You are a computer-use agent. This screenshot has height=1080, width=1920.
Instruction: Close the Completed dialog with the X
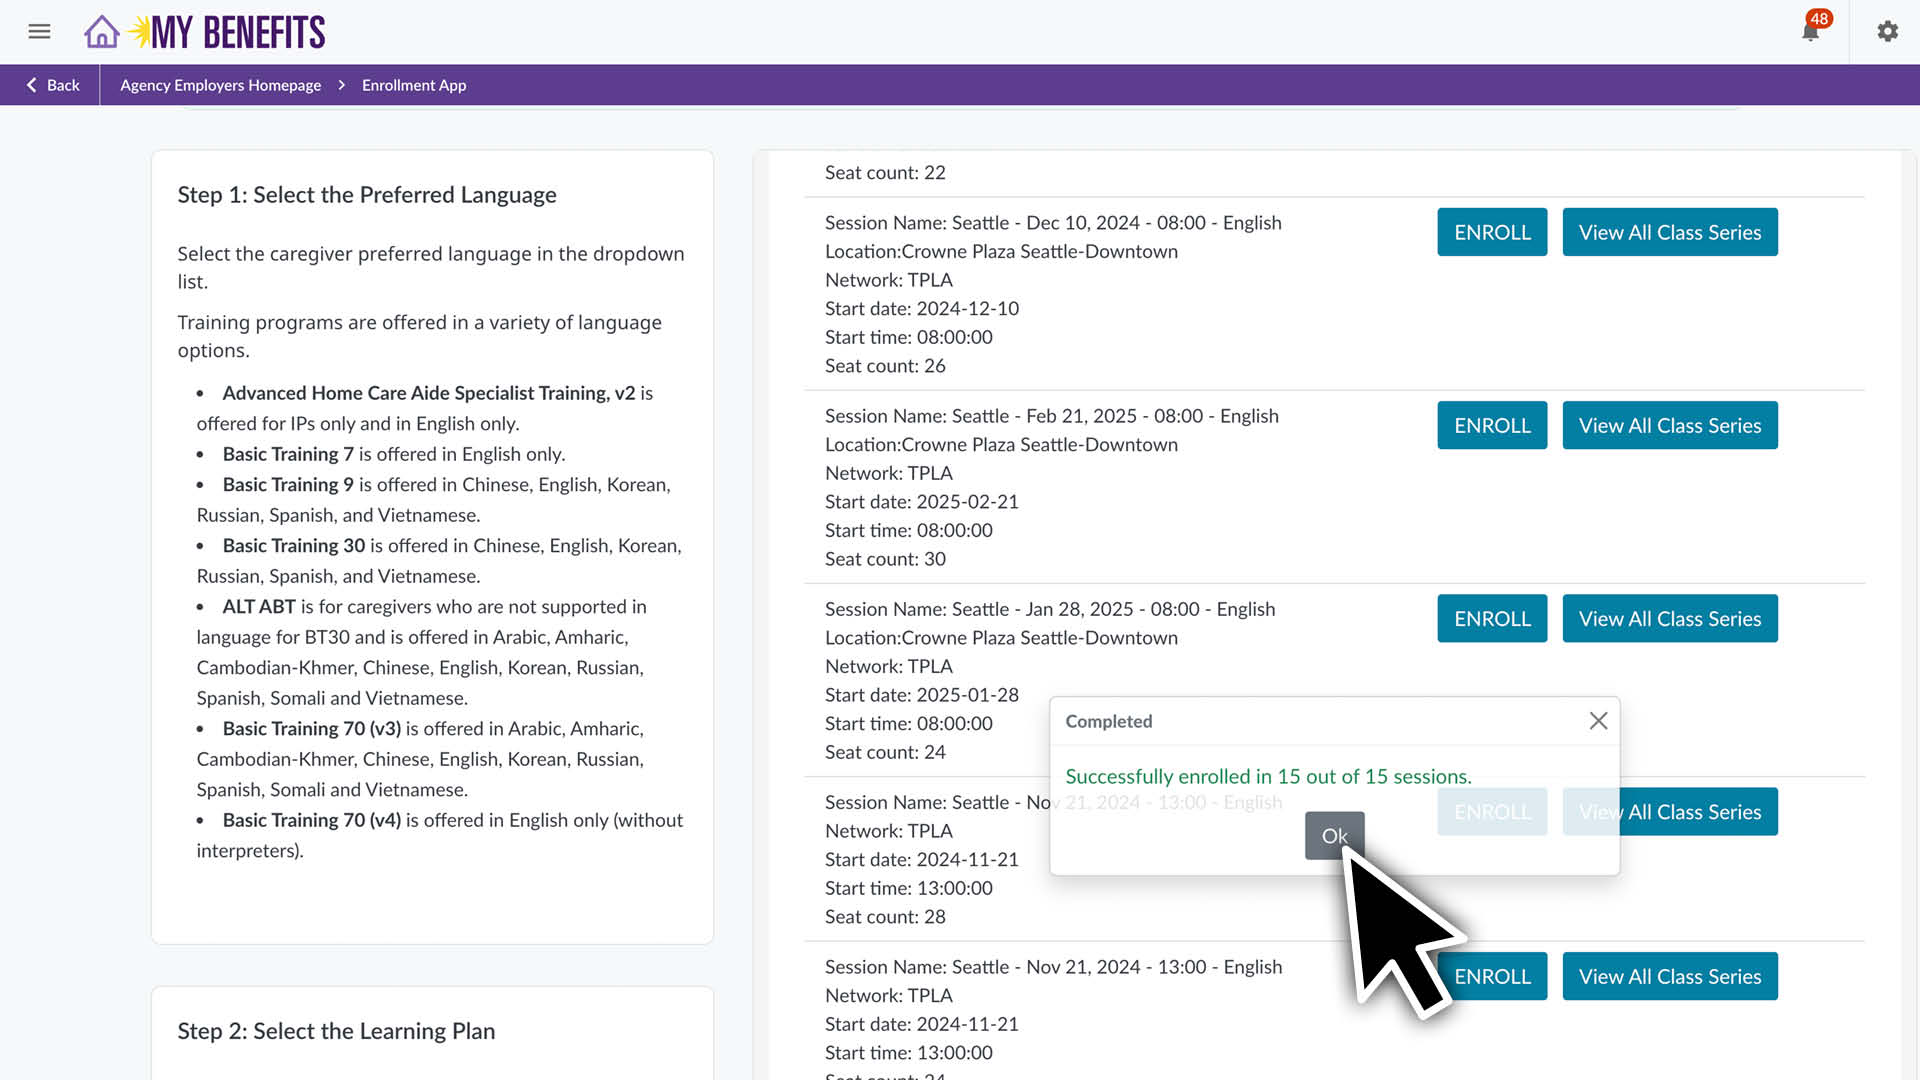1597,720
